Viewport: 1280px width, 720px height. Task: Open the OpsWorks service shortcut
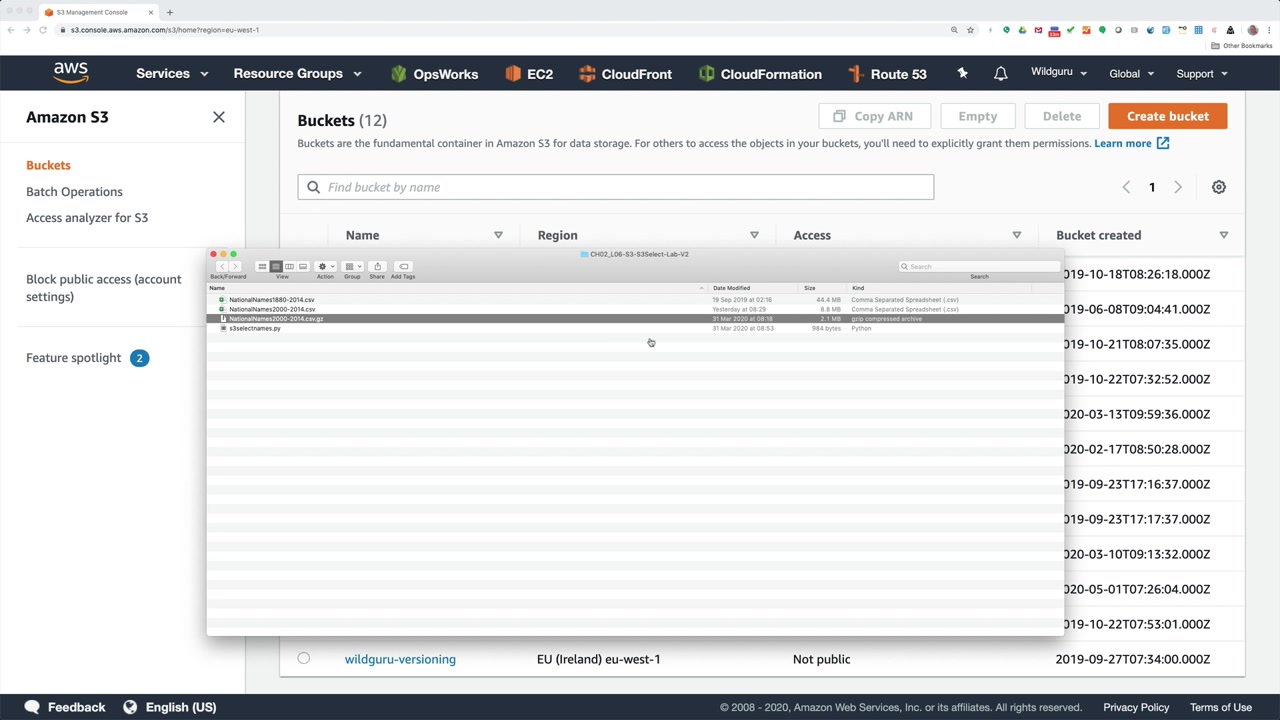pos(434,74)
